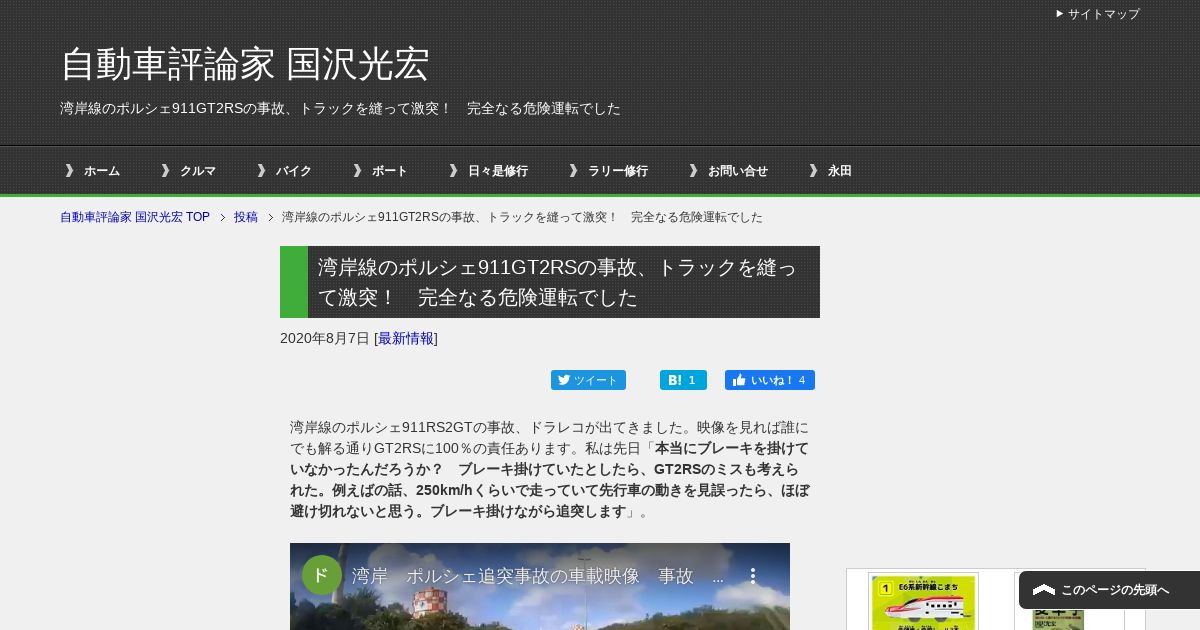
Task: Click the Hatena bookmark B! button
Action: point(683,380)
